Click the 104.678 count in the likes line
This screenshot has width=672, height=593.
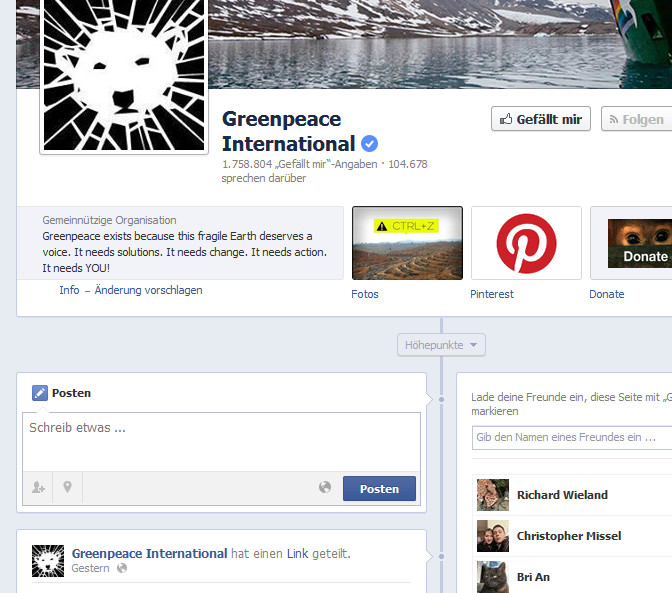click(x=408, y=164)
